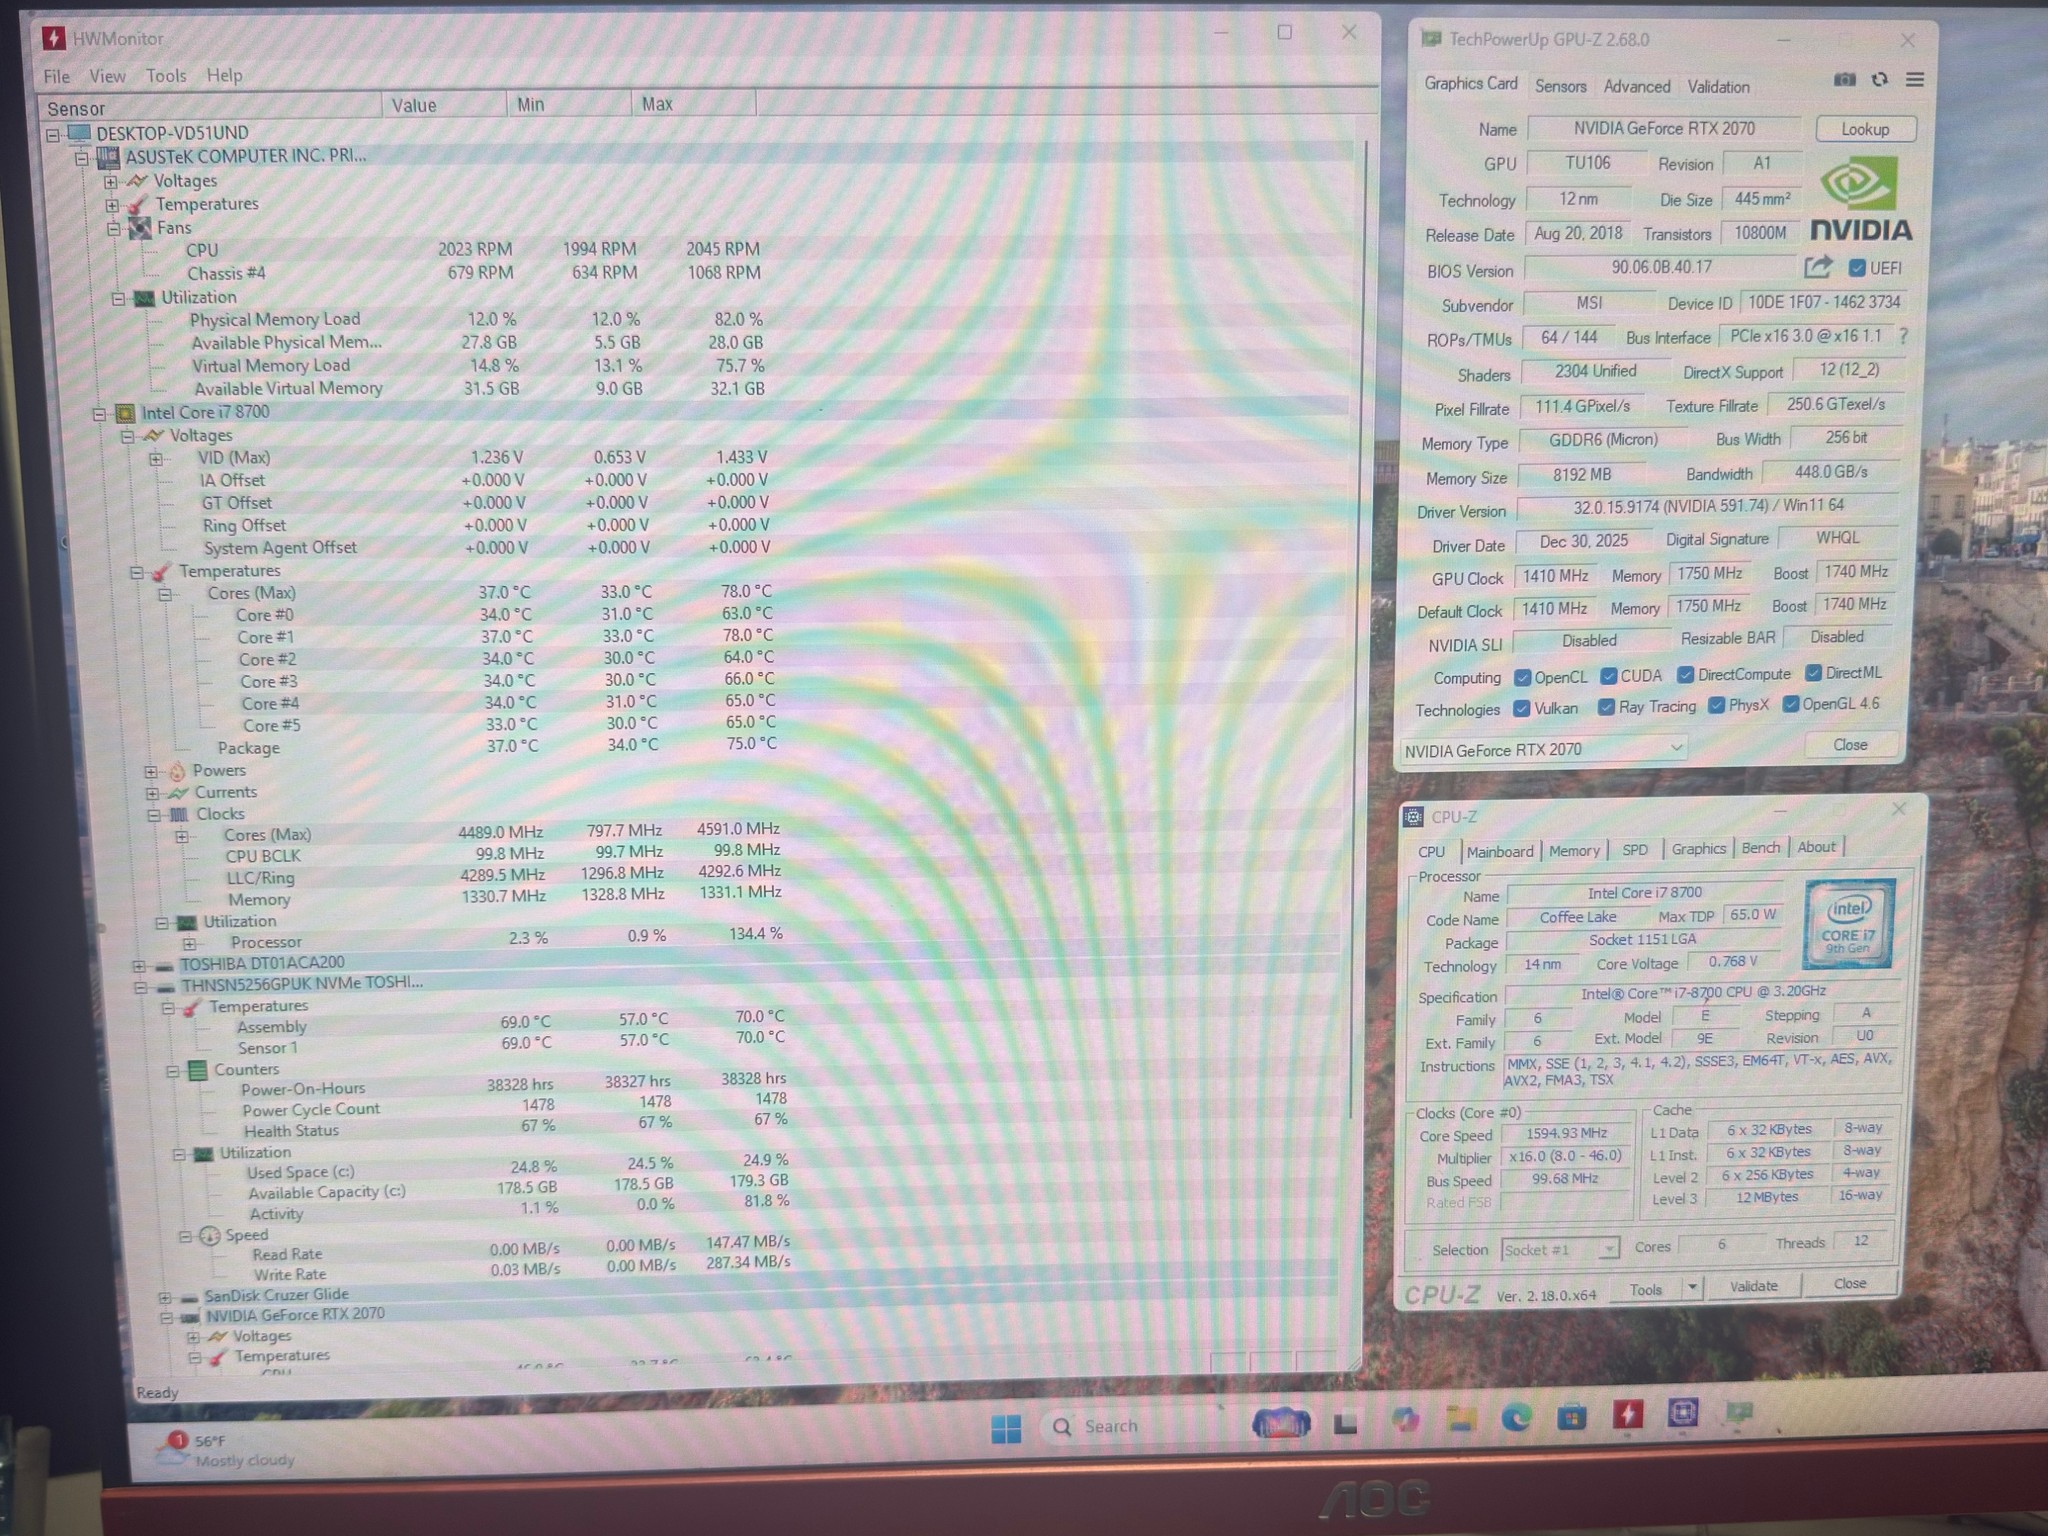Click the GPU-Z refresh icon
This screenshot has width=2048, height=1536.
point(1880,80)
